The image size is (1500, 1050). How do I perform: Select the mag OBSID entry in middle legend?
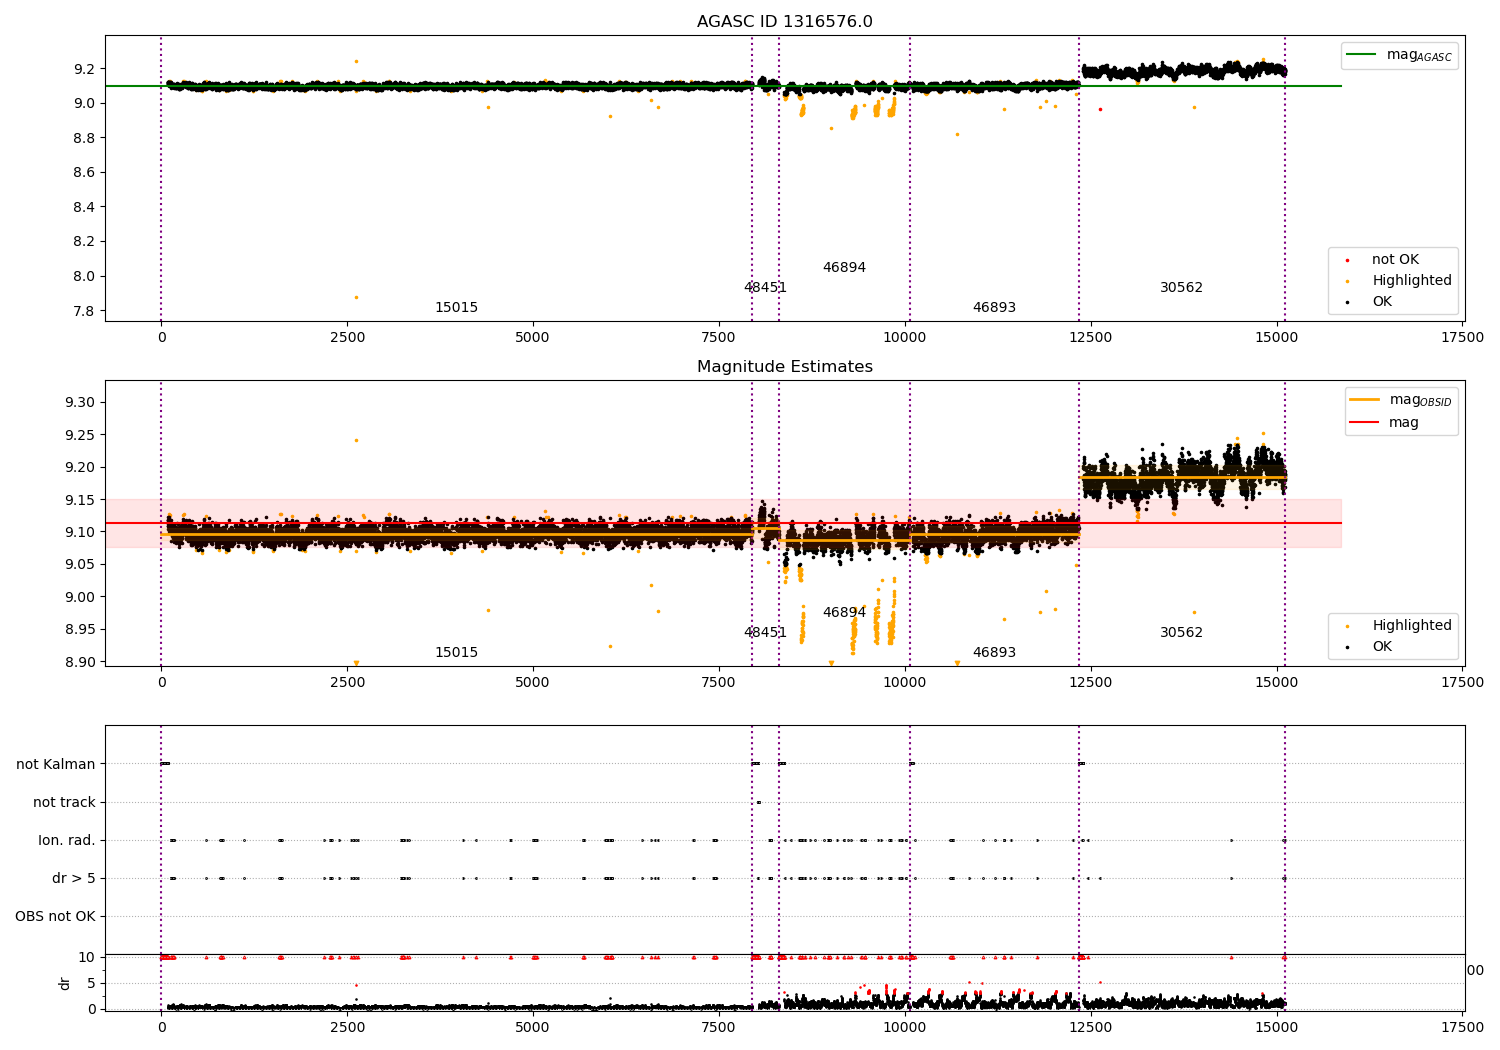tap(1400, 400)
